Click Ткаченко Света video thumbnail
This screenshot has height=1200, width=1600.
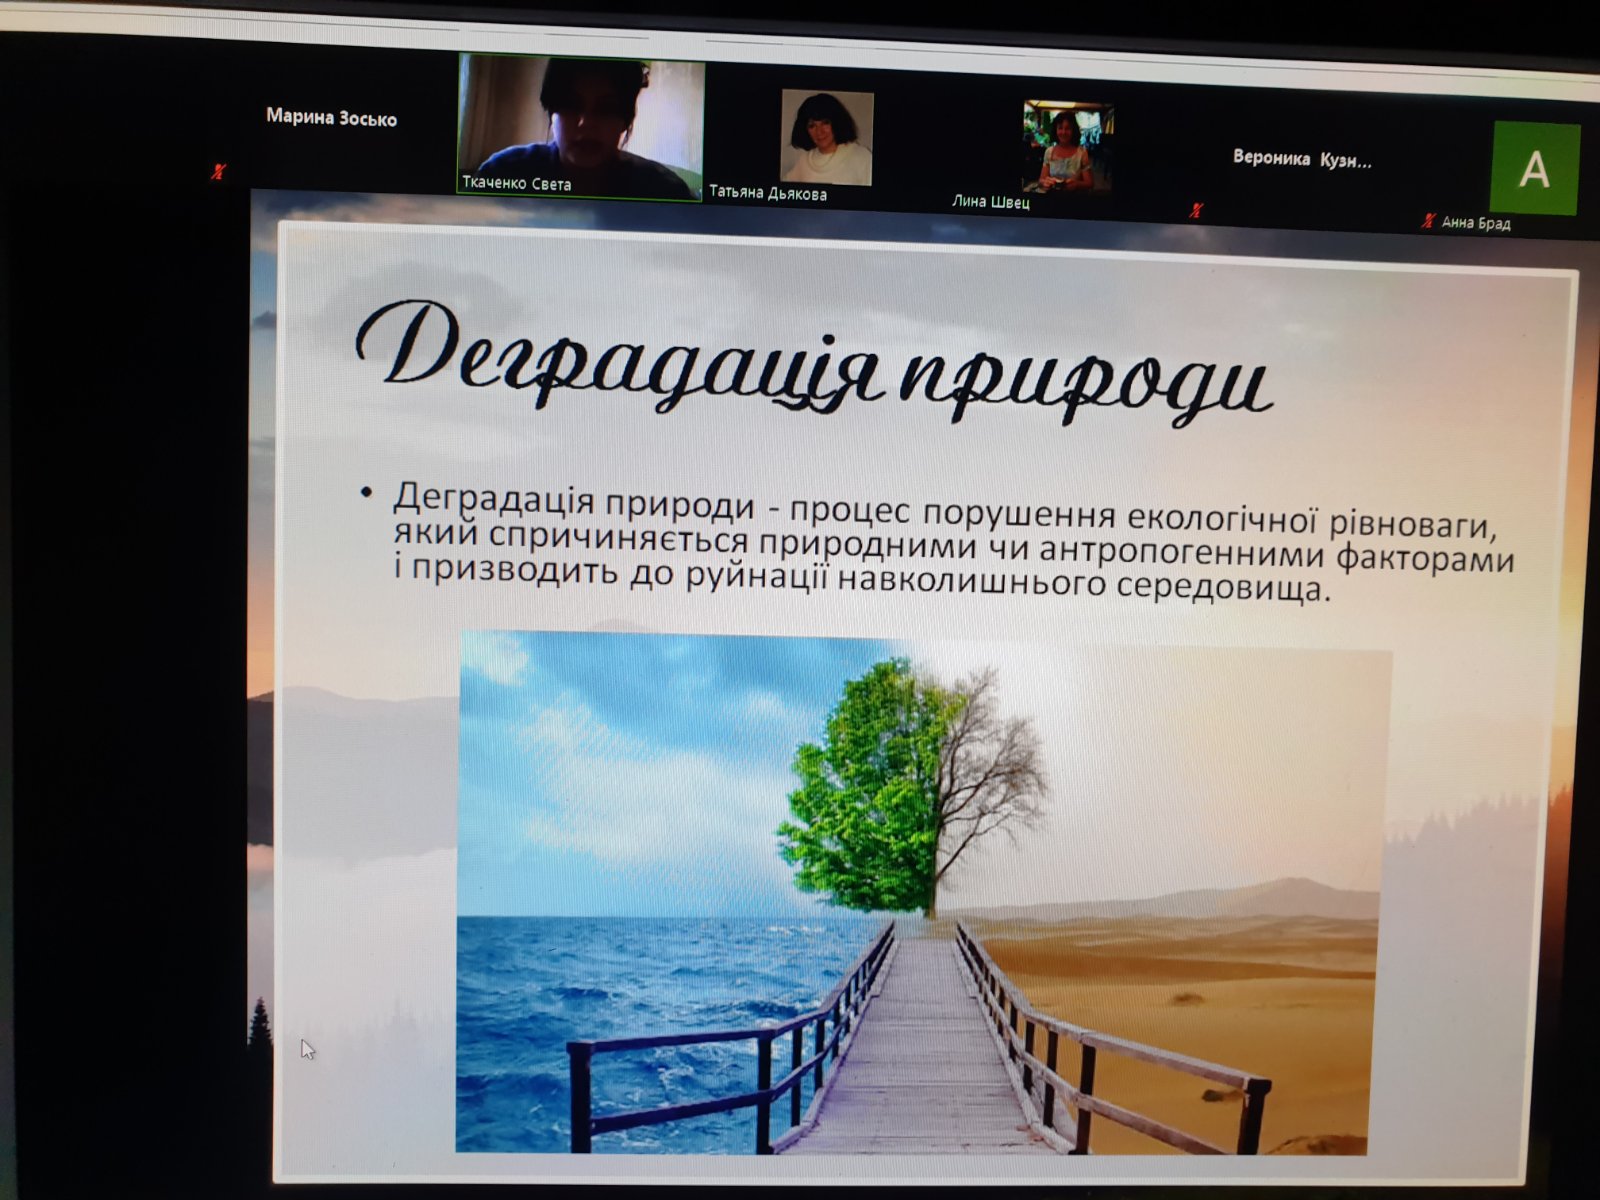pos(581,127)
